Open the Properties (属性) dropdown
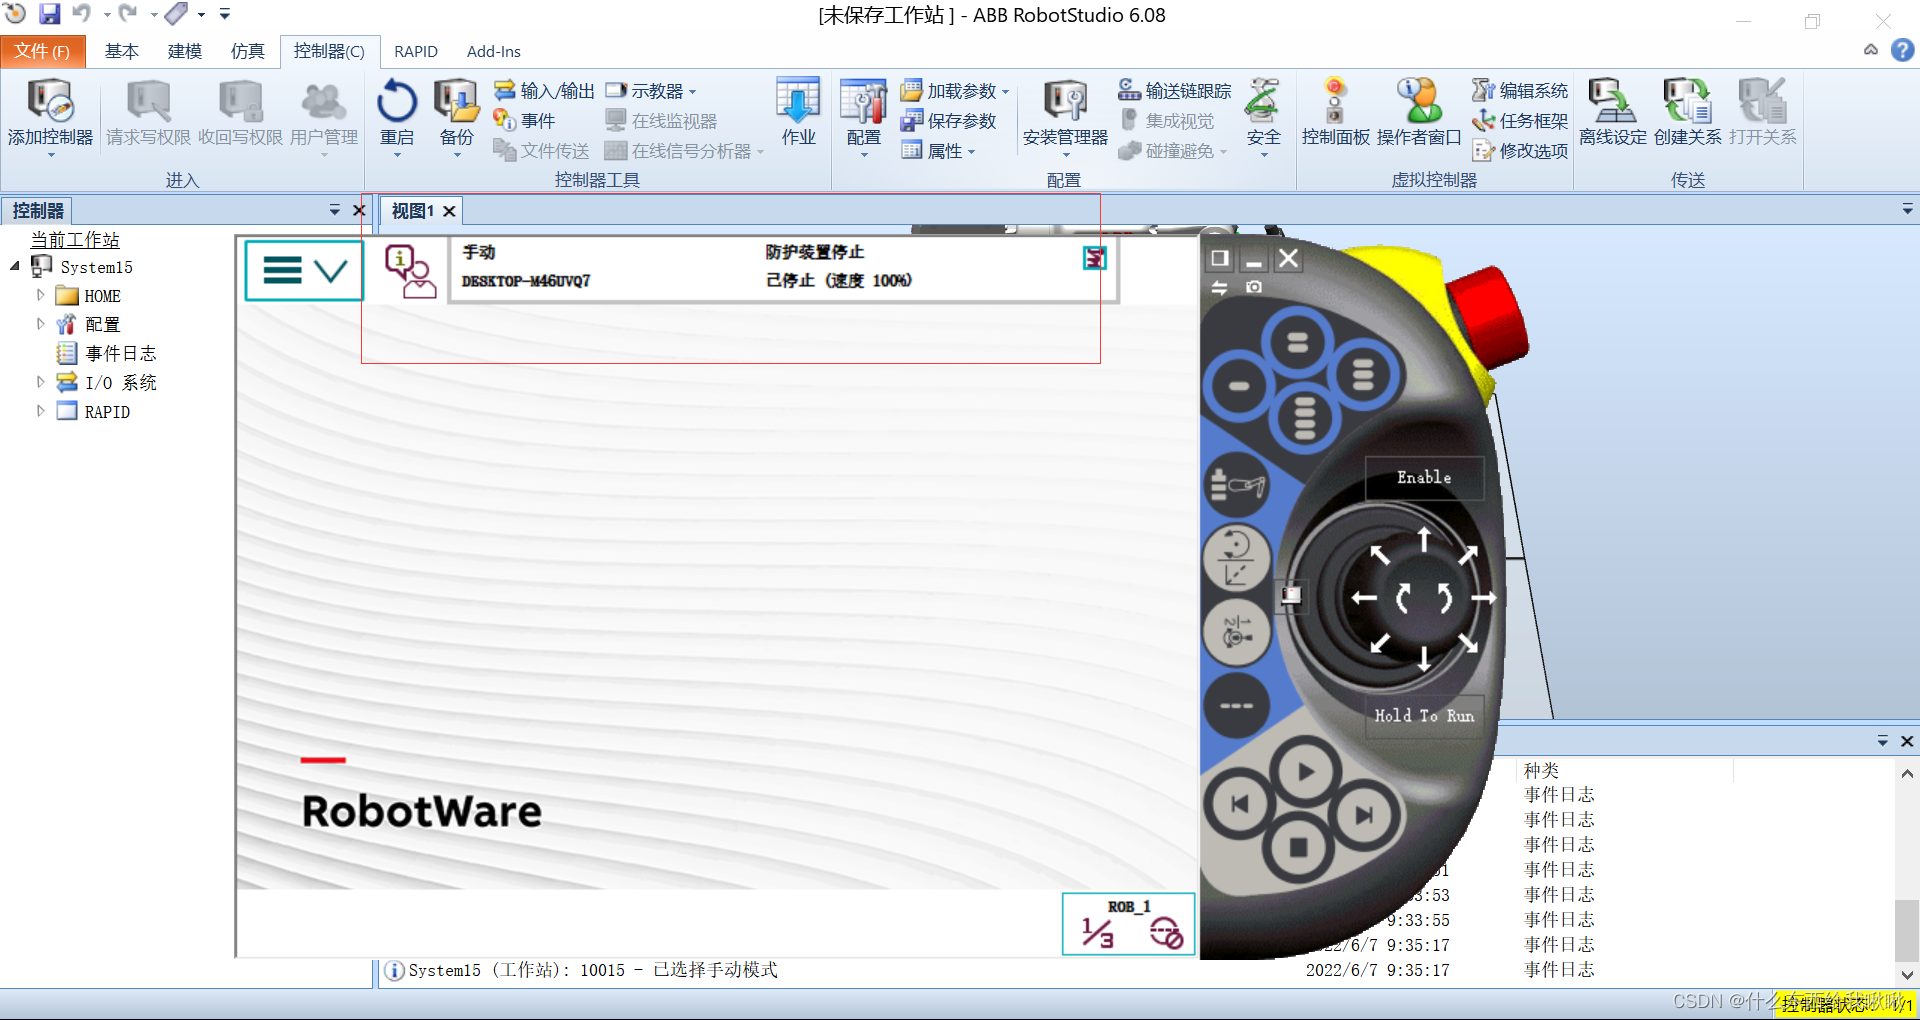1920x1020 pixels. pyautogui.click(x=938, y=151)
